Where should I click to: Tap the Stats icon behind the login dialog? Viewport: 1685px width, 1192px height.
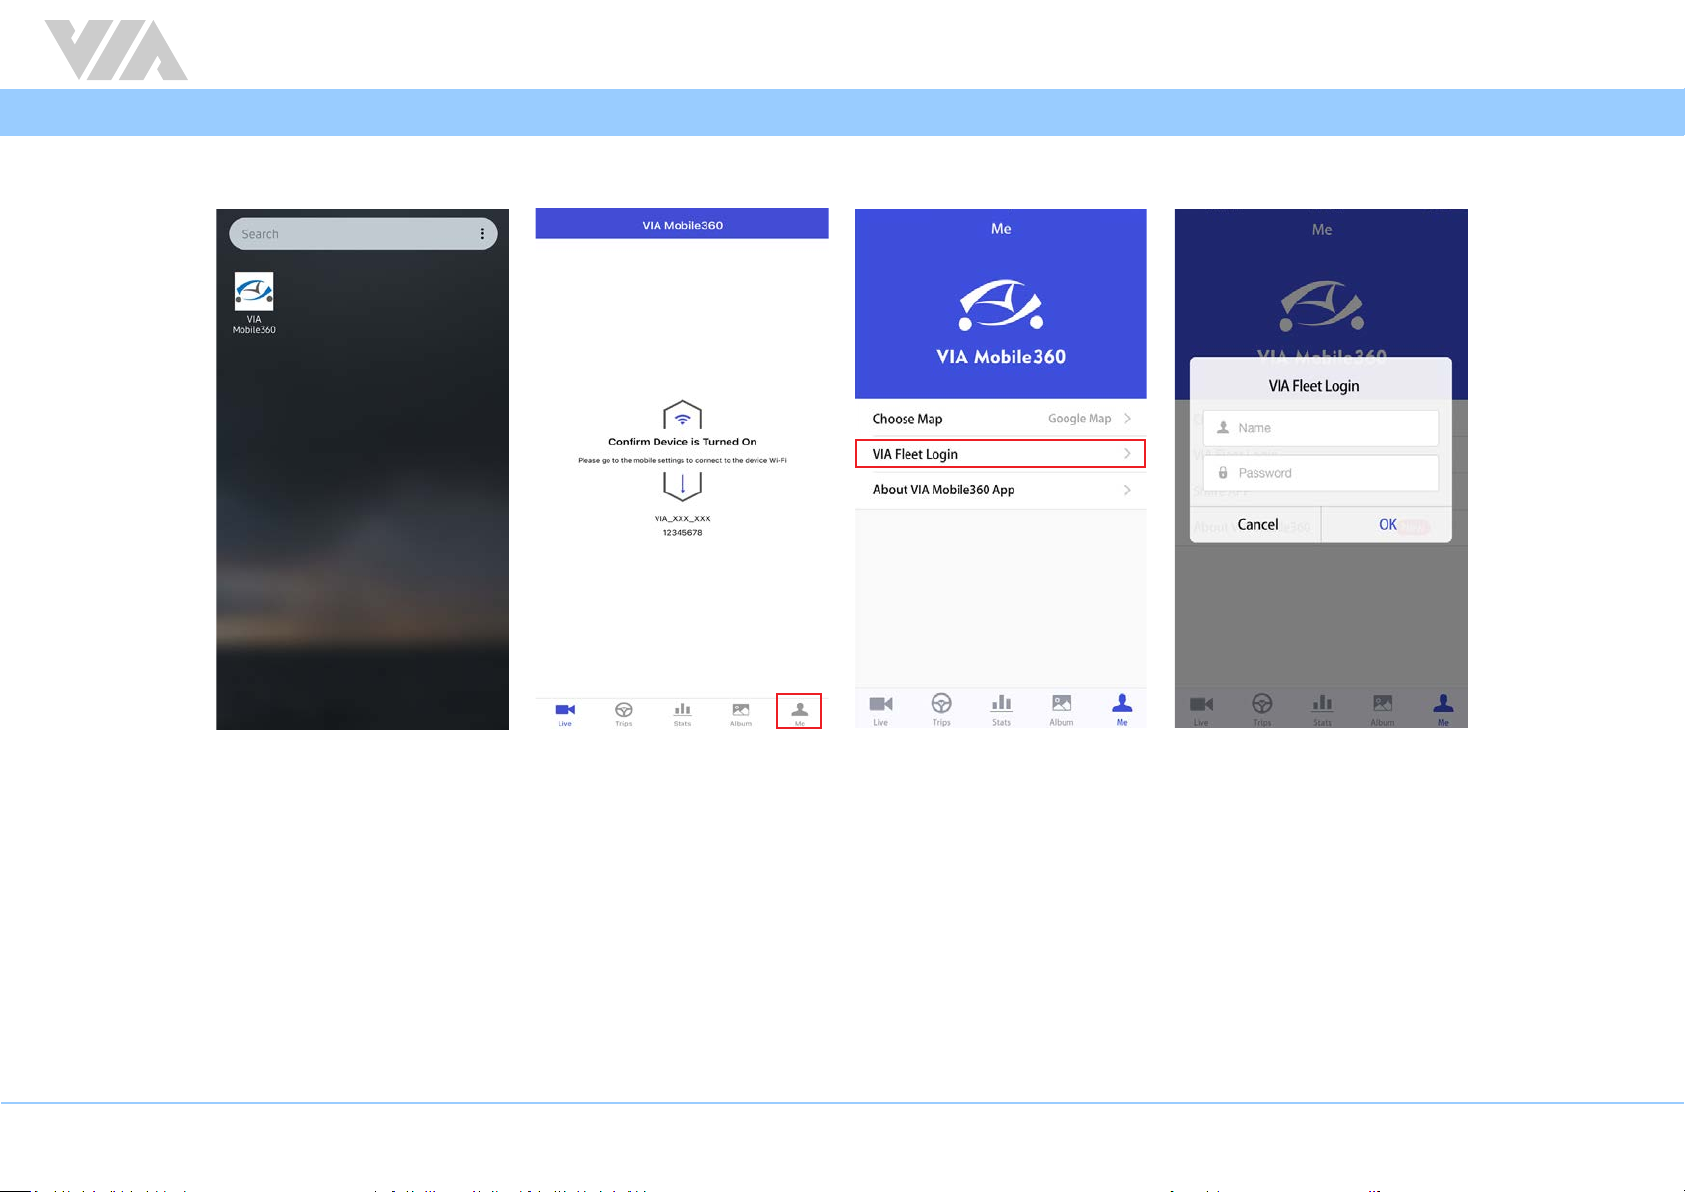(1322, 703)
